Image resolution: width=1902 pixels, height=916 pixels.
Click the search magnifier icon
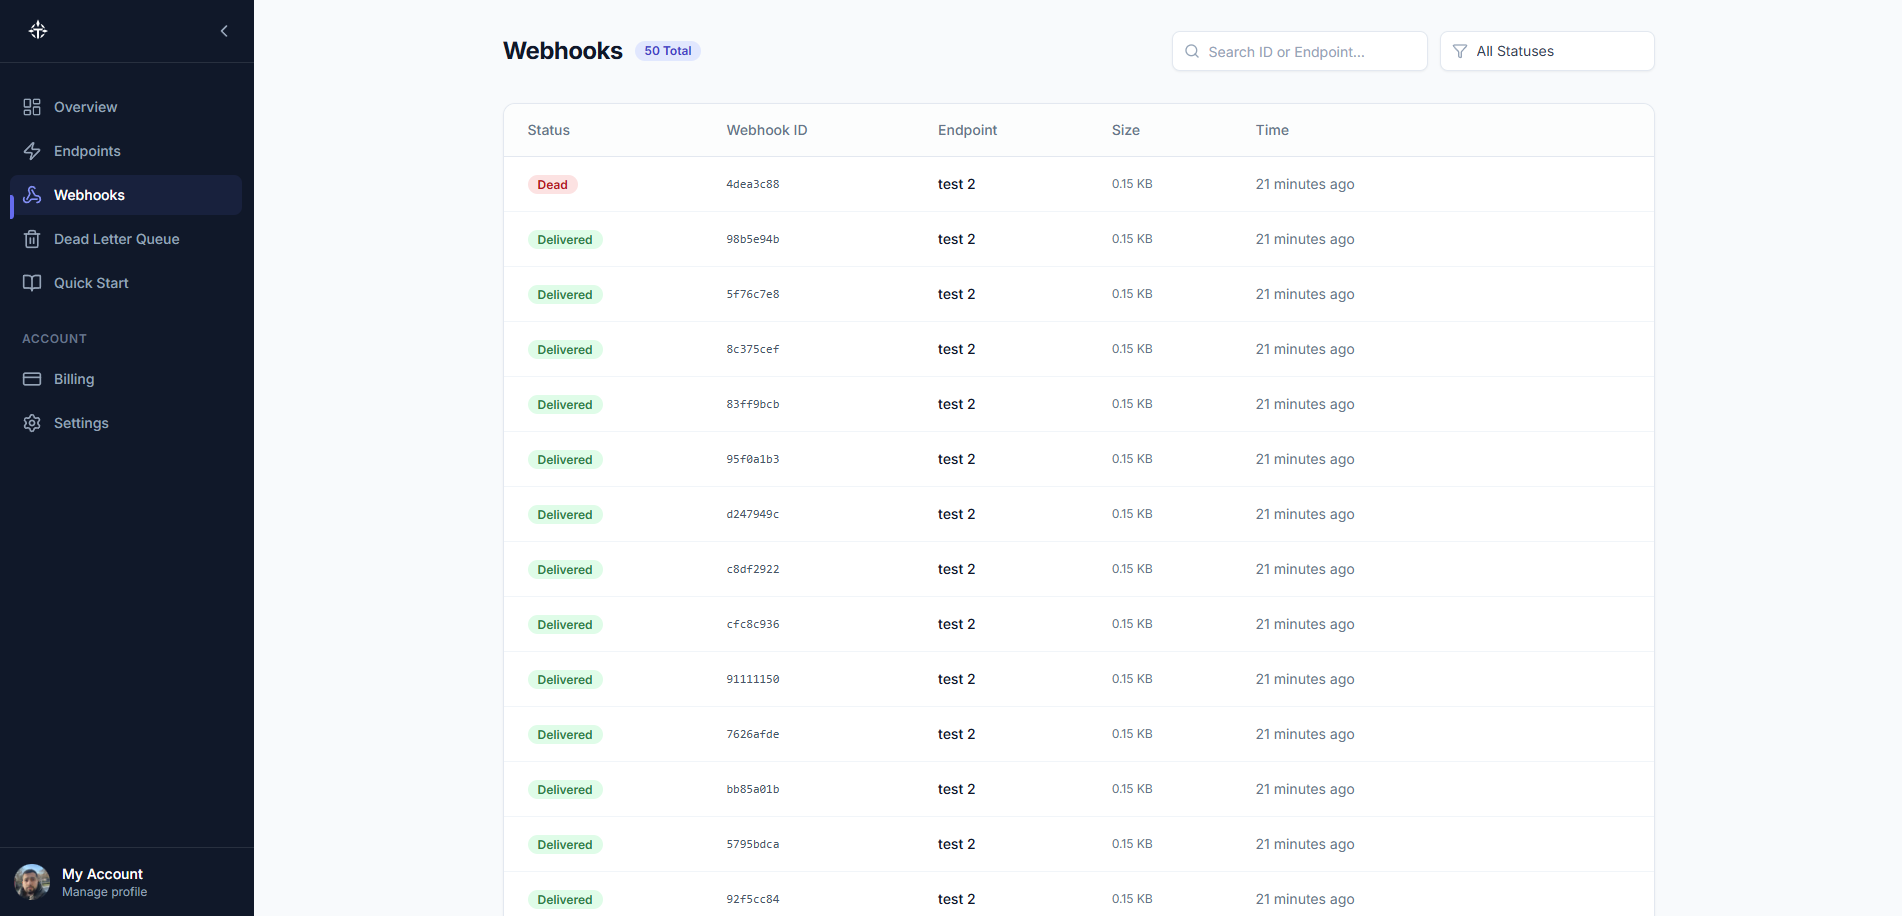click(1192, 51)
